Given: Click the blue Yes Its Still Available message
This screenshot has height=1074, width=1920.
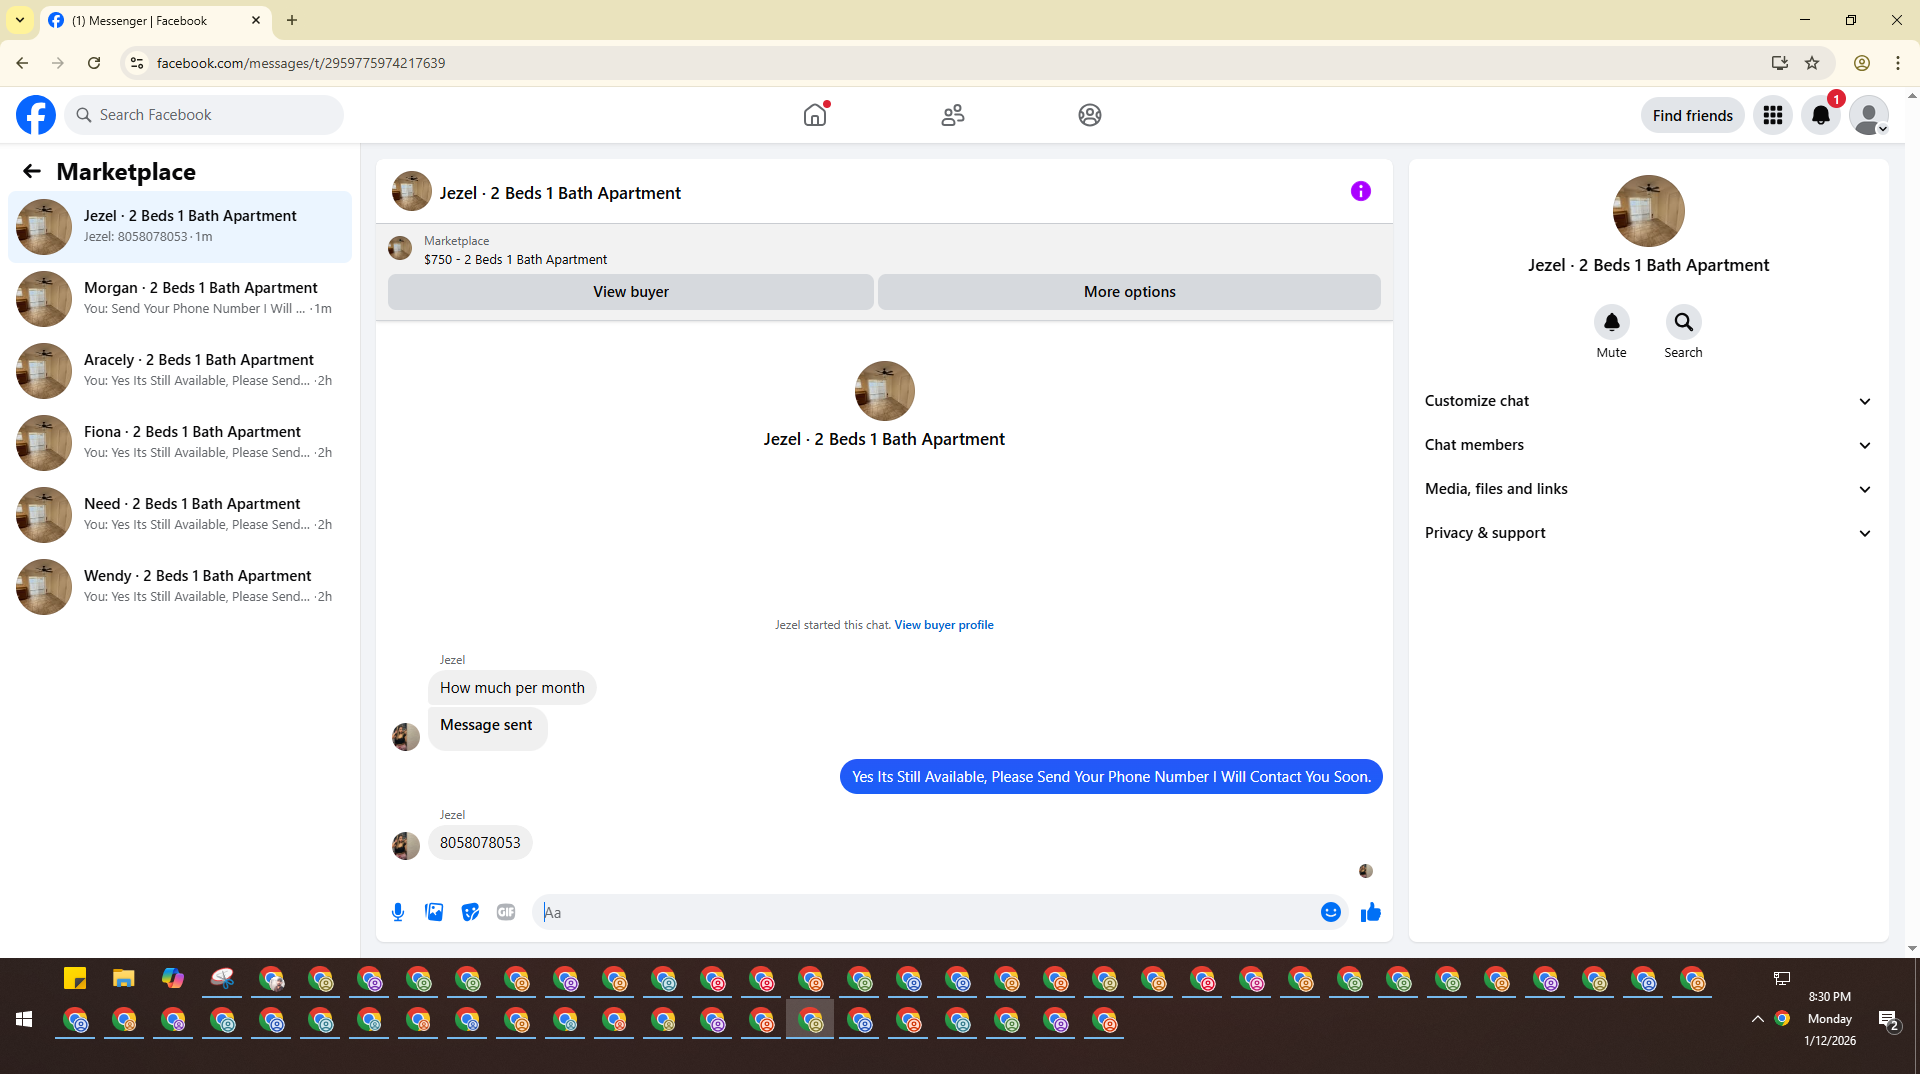Looking at the screenshot, I should [1111, 777].
